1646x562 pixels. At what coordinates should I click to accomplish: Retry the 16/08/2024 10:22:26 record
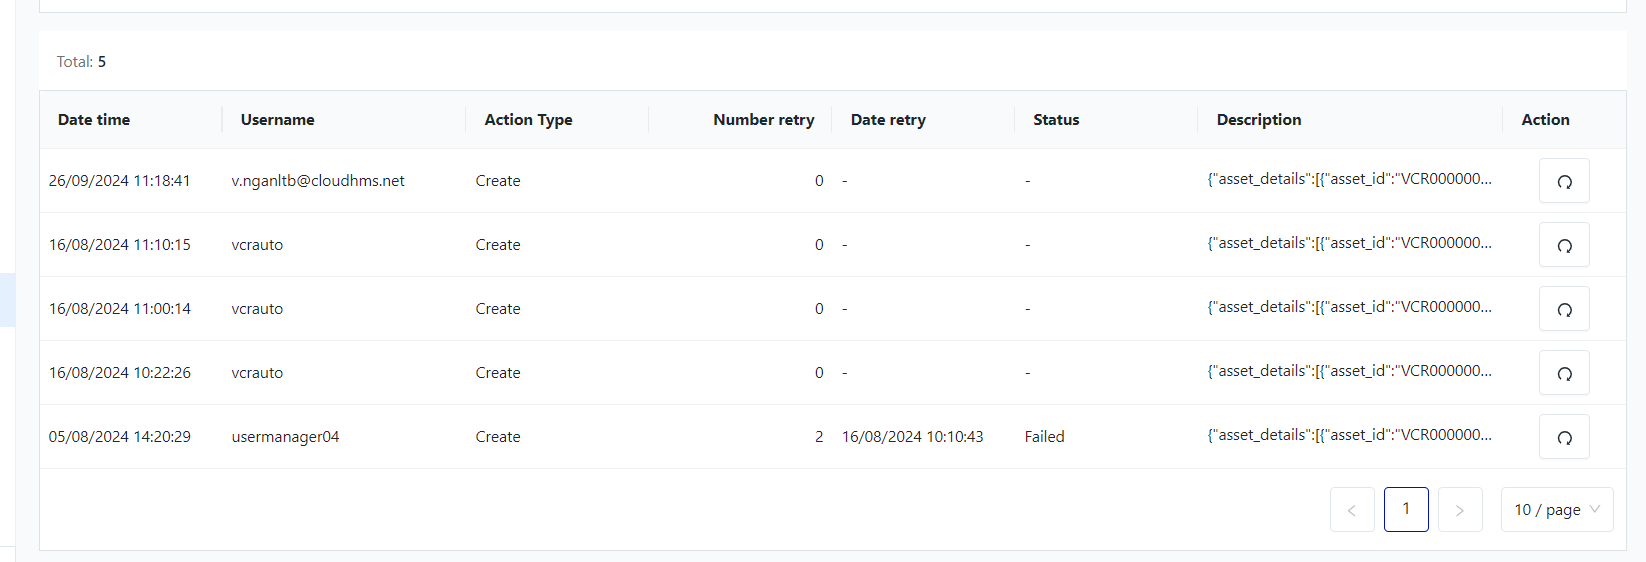pyautogui.click(x=1564, y=373)
